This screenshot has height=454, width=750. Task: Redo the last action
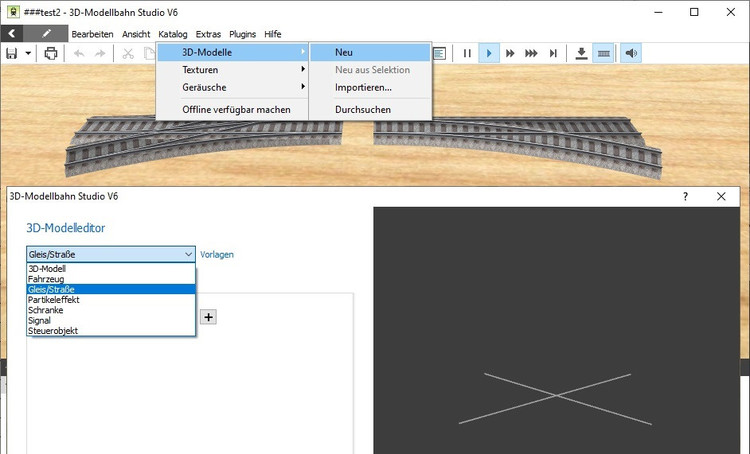pyautogui.click(x=100, y=53)
